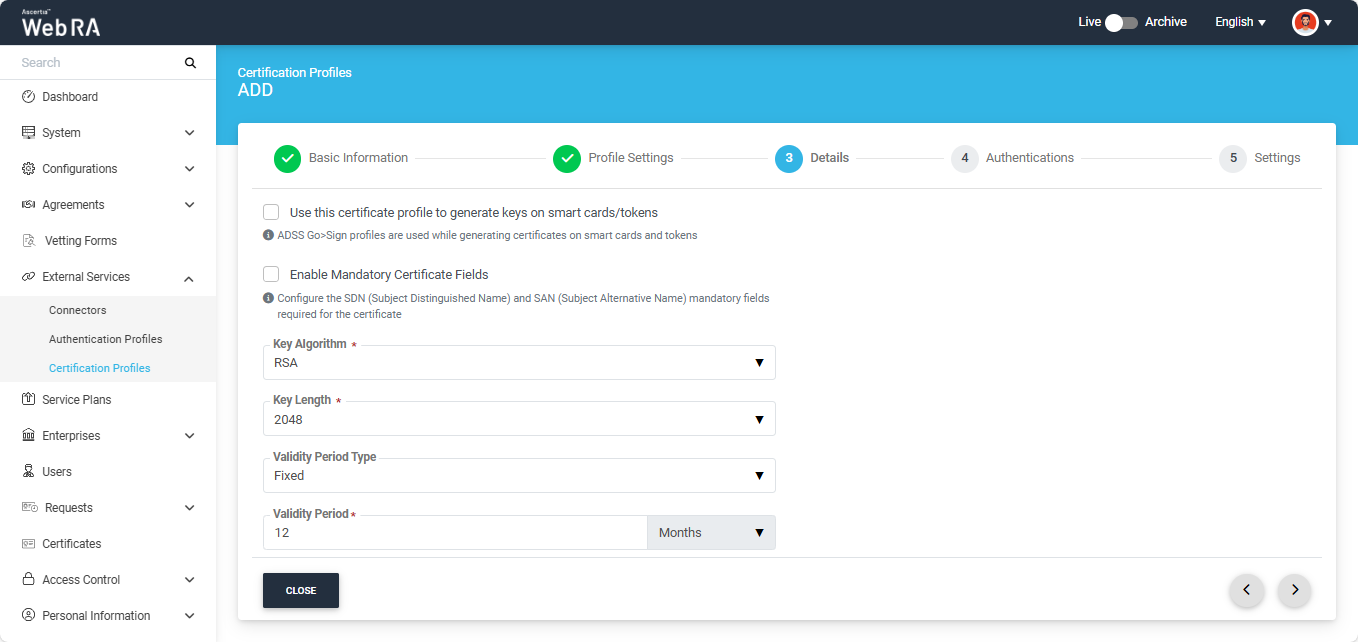Expand the System menu in sidebar

point(108,133)
